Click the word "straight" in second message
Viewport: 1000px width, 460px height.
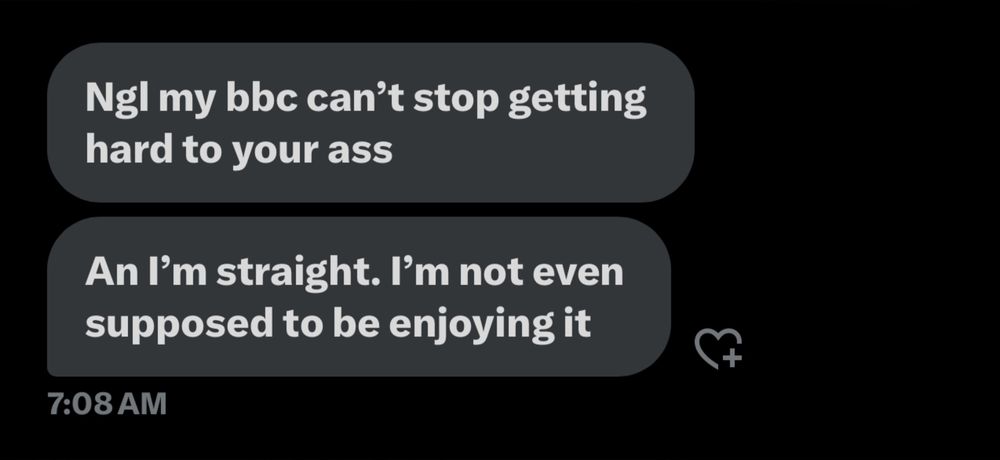point(302,274)
